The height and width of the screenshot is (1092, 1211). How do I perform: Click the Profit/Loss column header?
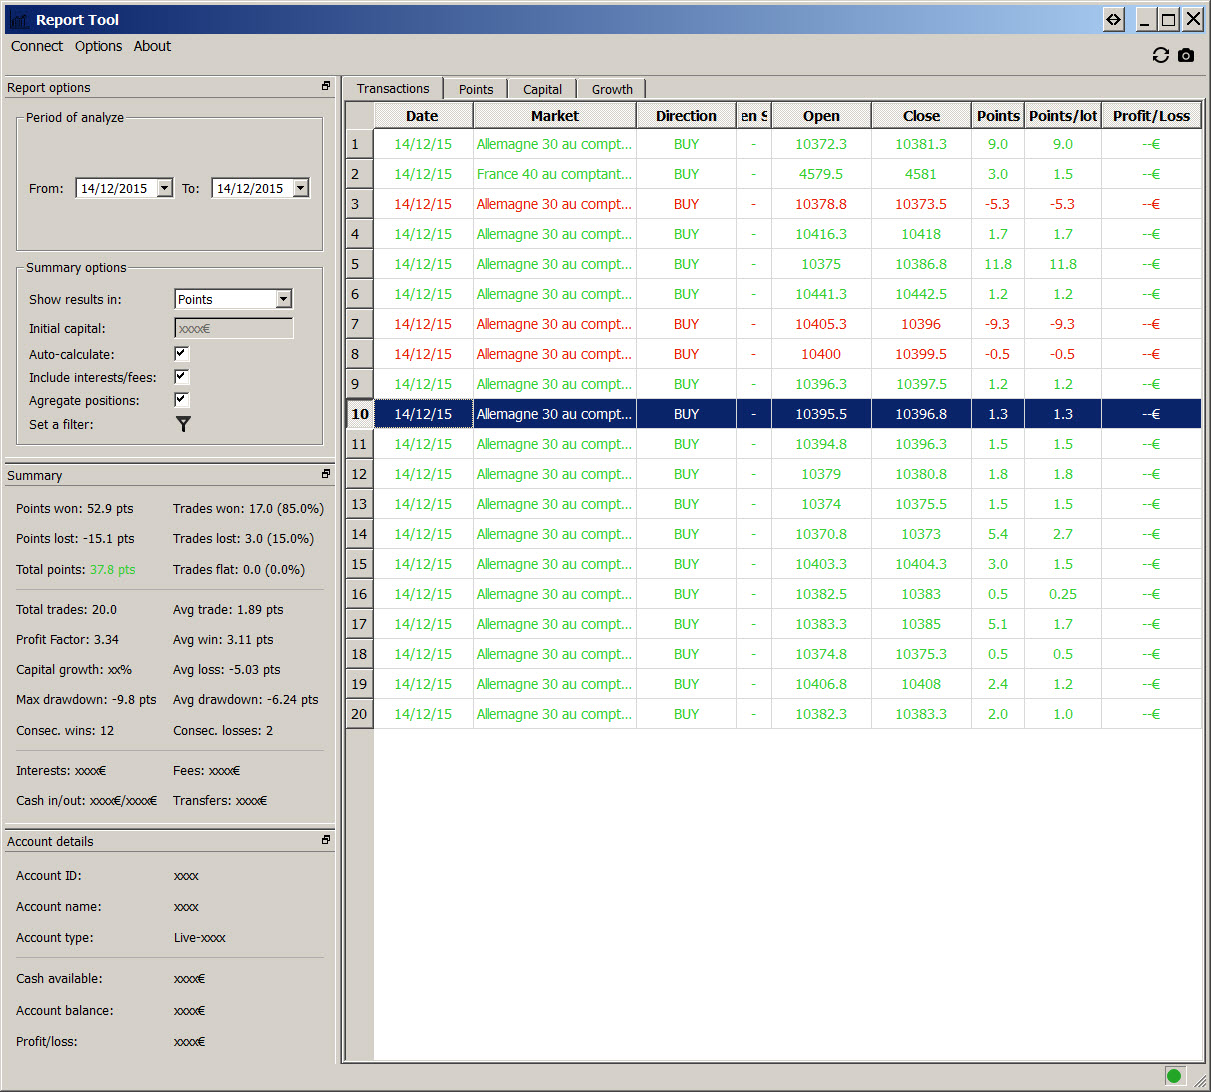pyautogui.click(x=1151, y=116)
